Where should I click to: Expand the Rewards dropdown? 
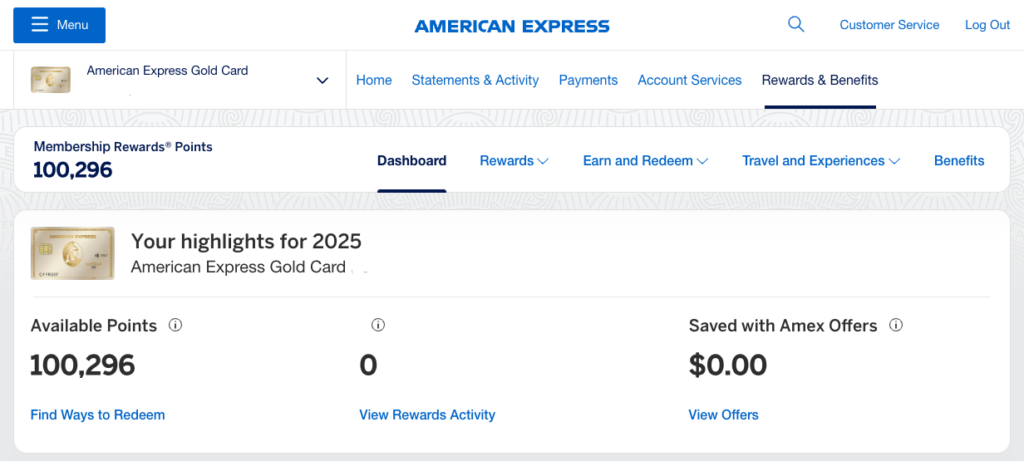(514, 161)
